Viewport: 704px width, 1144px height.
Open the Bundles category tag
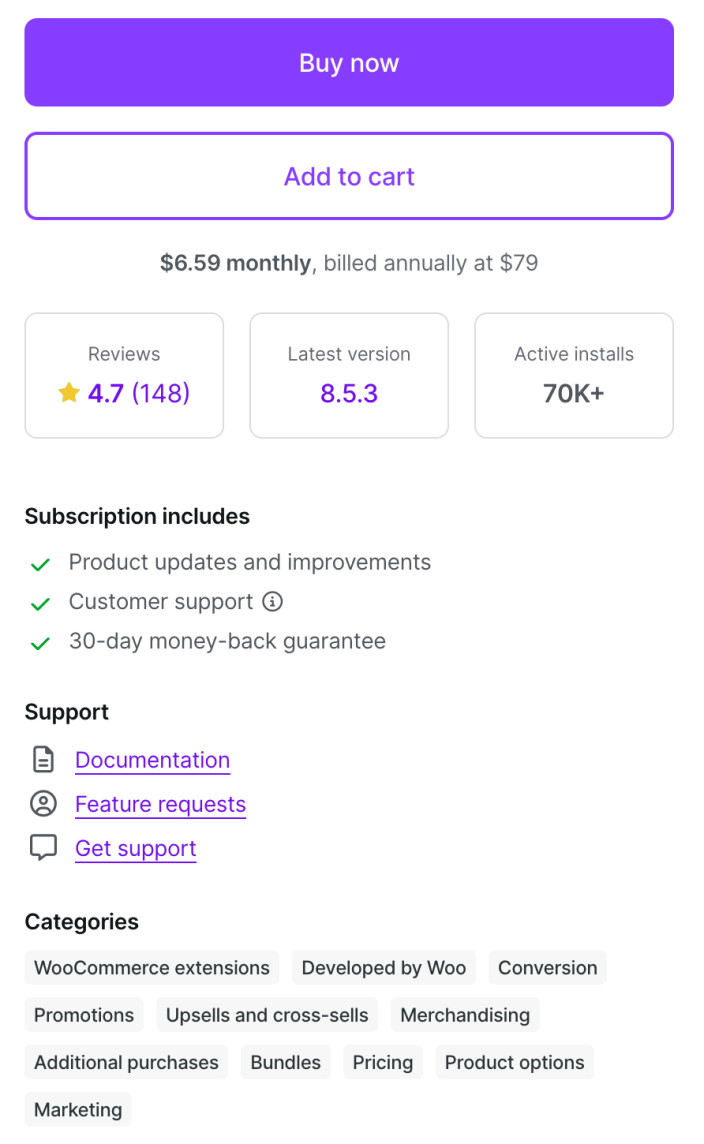tap(286, 1062)
